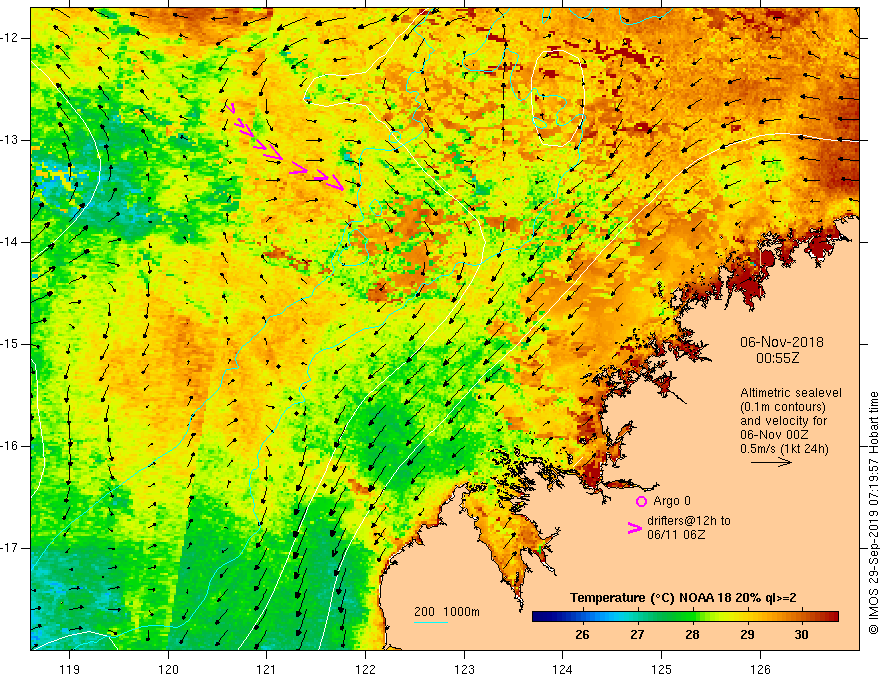This screenshot has width=880, height=680.
Task: Click the '200 1000m' depth legend text
Action: [447, 612]
